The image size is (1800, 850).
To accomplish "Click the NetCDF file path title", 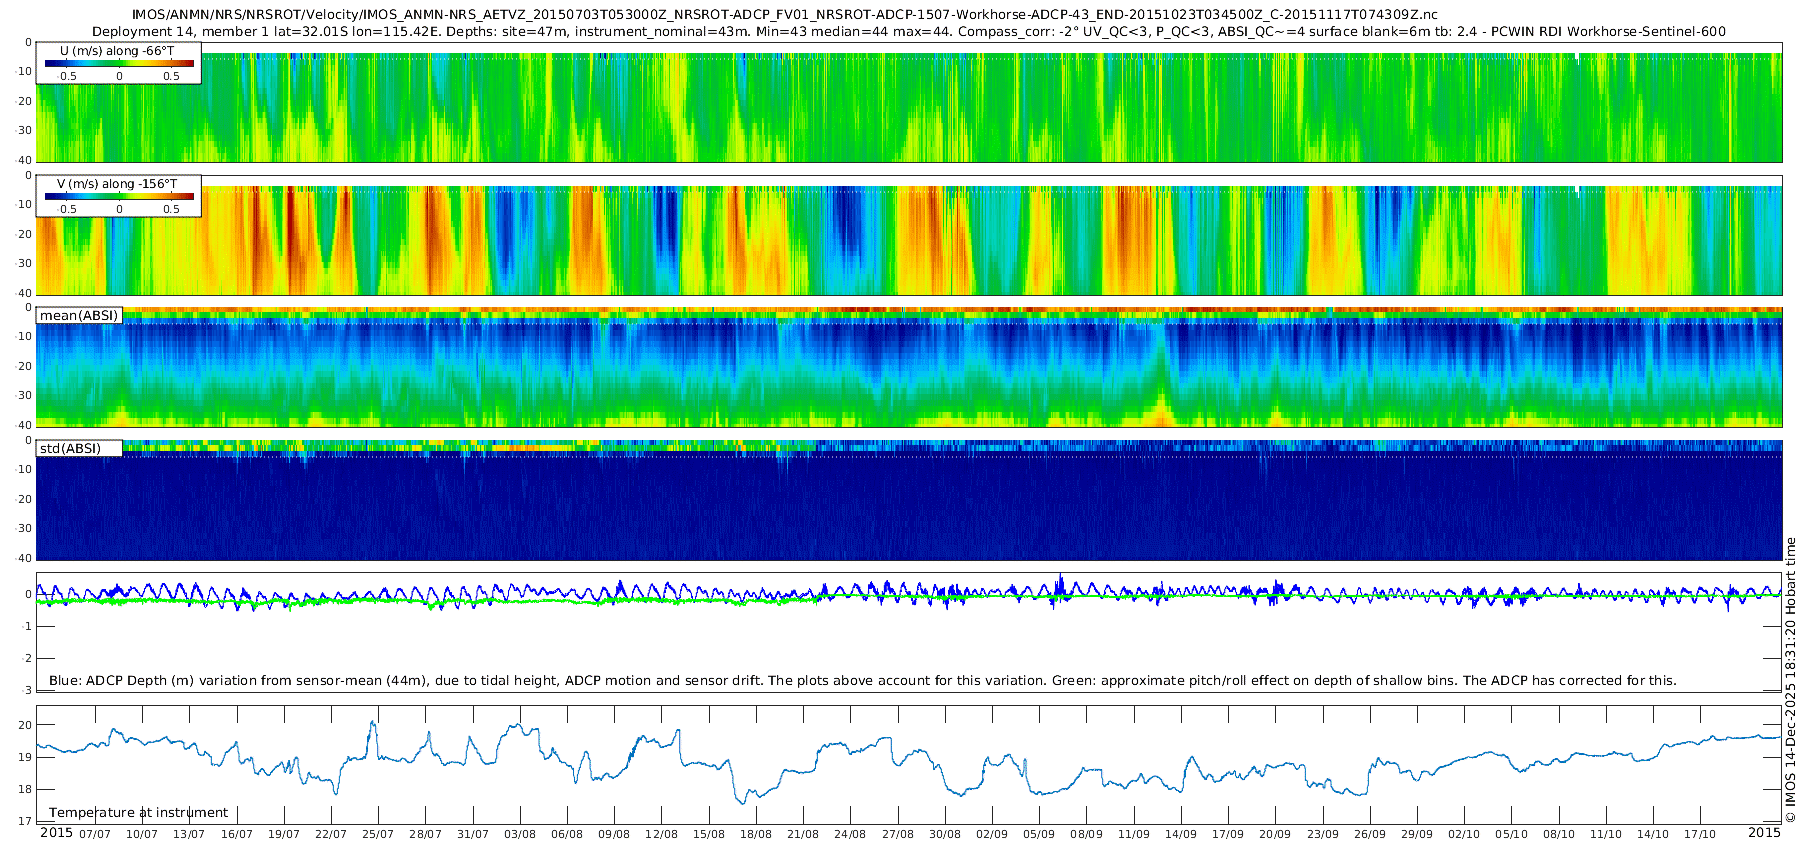I will (784, 14).
